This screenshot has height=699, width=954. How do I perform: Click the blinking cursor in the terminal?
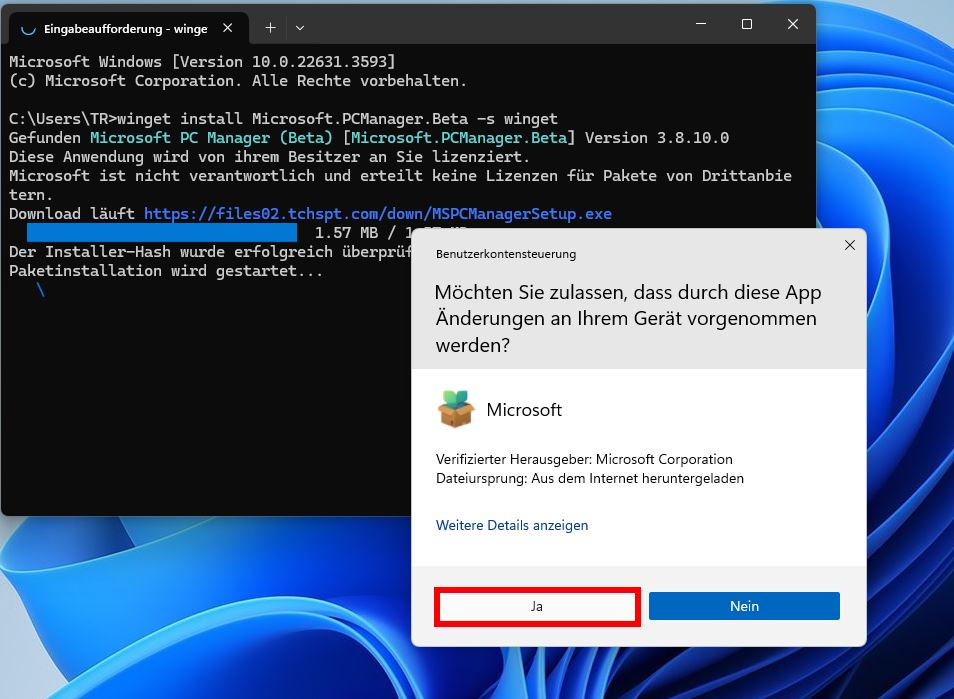click(38, 290)
